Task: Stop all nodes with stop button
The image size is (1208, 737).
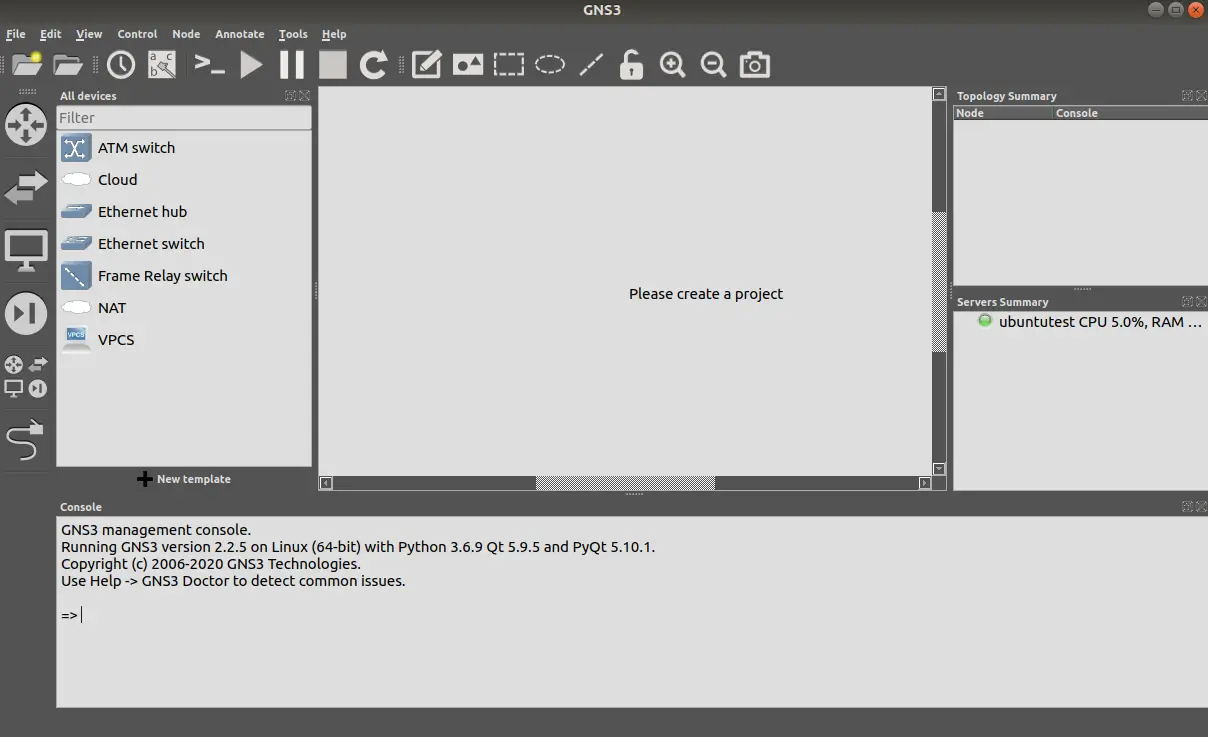Action: (333, 65)
